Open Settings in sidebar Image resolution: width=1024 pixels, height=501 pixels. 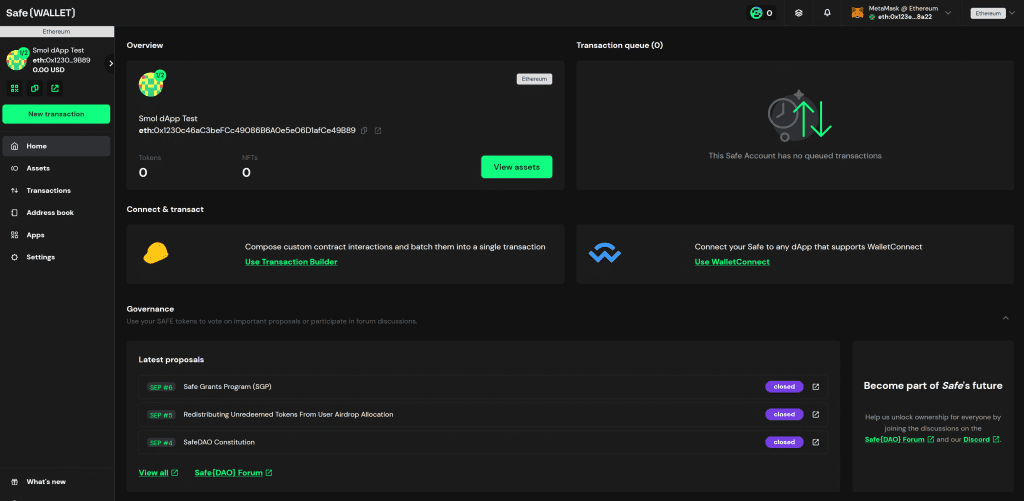coord(56,257)
